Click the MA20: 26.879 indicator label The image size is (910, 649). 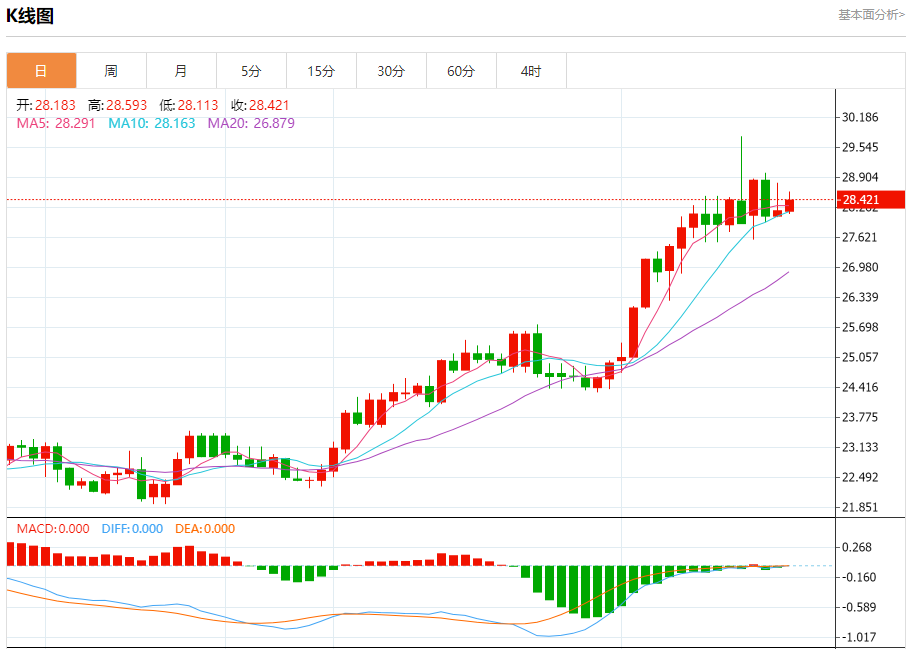click(251, 123)
